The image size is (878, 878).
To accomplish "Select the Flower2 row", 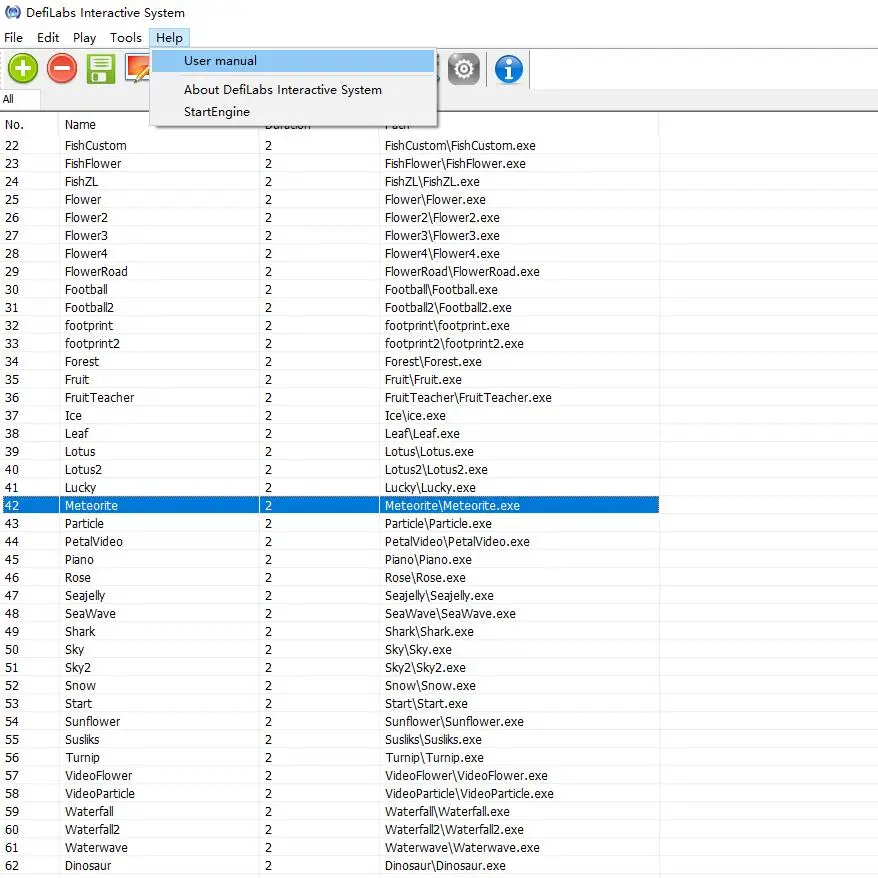I will click(330, 217).
